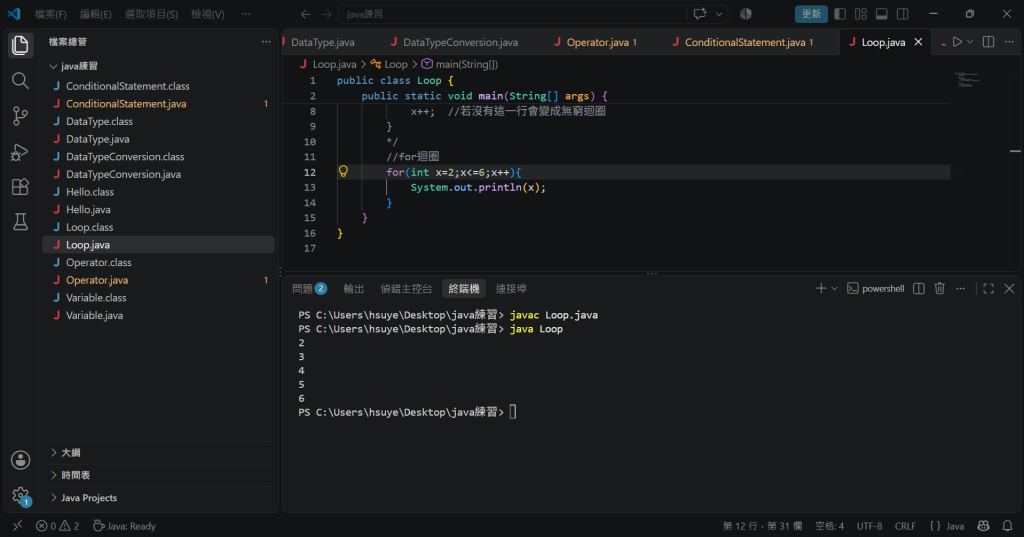
Task: Open hidden menus with title bar ellipsis
Action: pyautogui.click(x=246, y=14)
